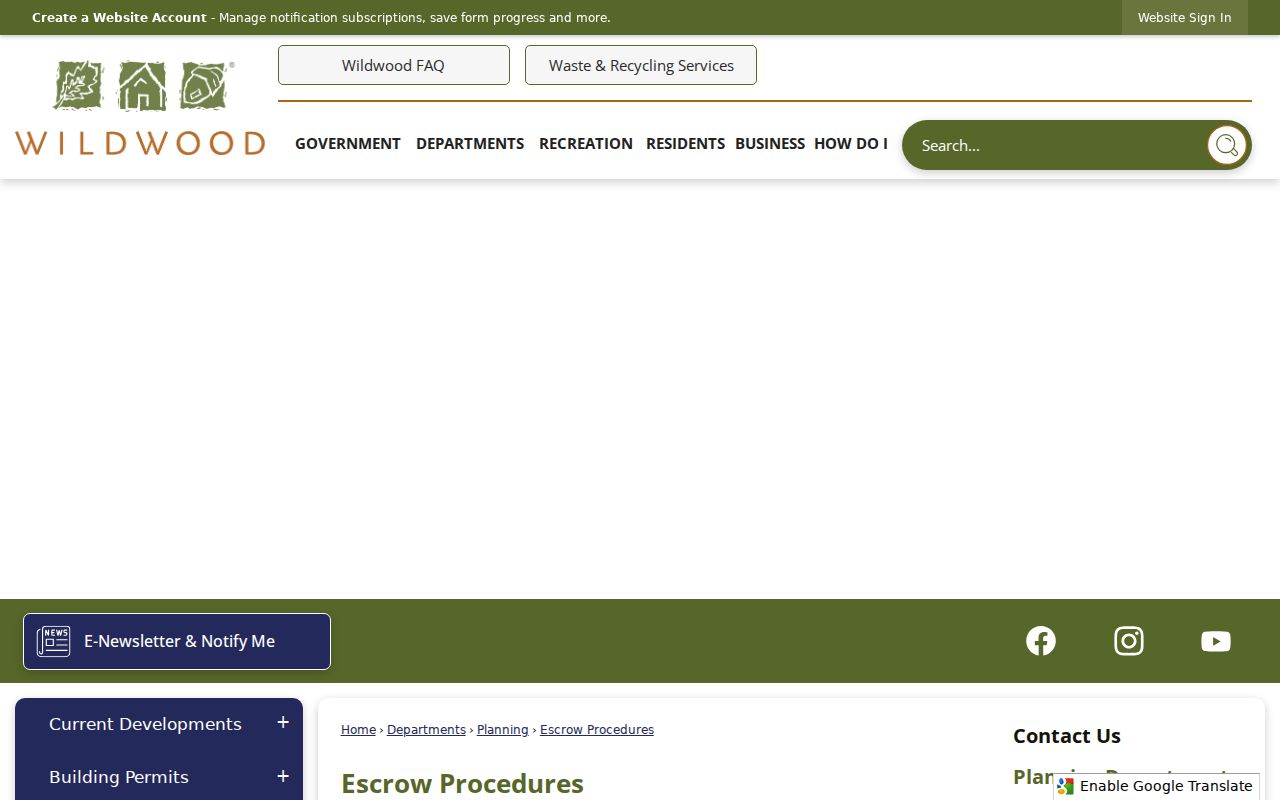Screen dimensions: 1280x800
Task: Open the Instagram icon
Action: coord(1129,641)
